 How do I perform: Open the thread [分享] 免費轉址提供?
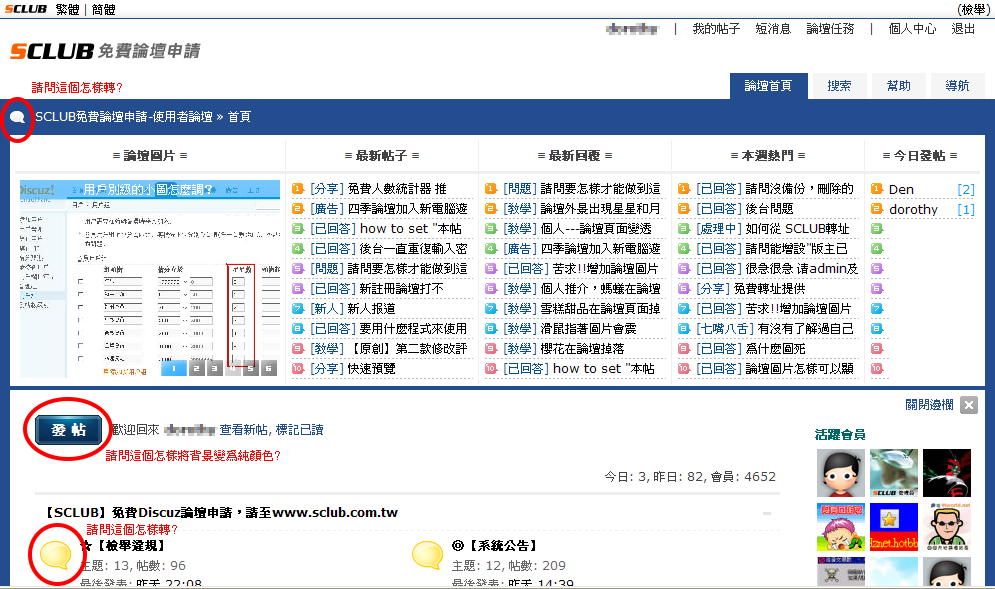tap(751, 289)
